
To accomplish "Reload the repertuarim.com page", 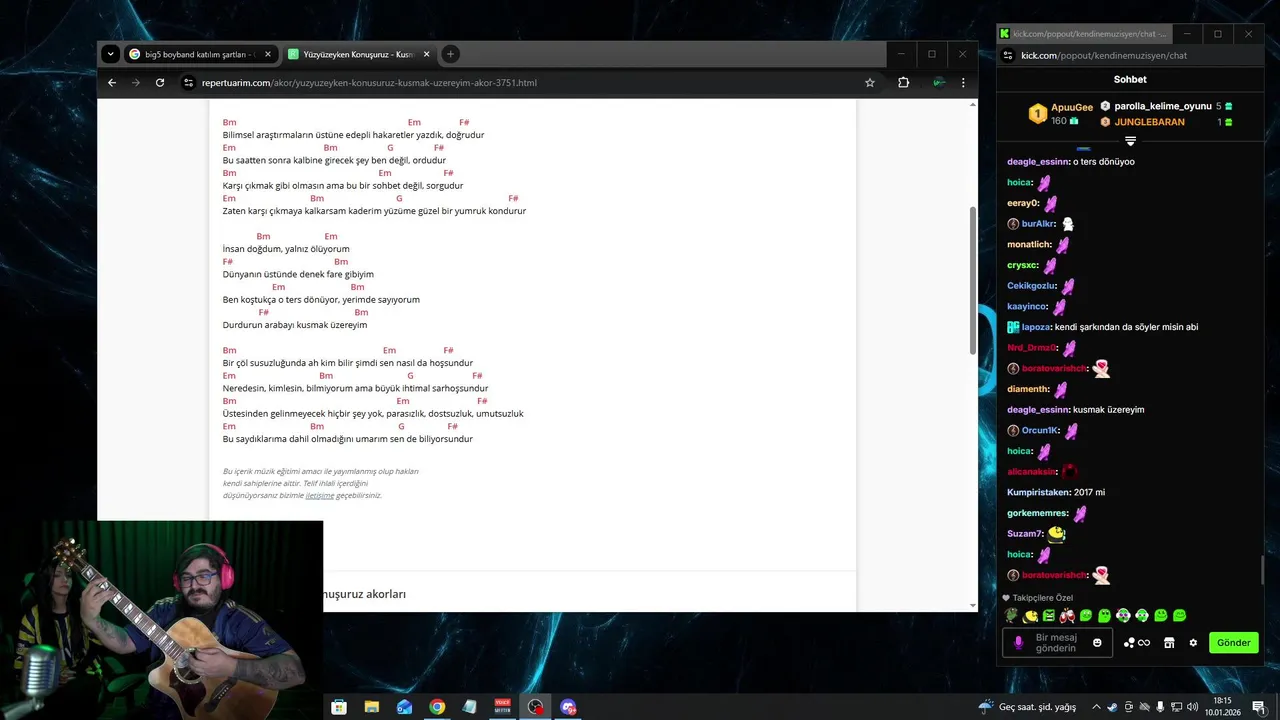I will click(x=160, y=83).
